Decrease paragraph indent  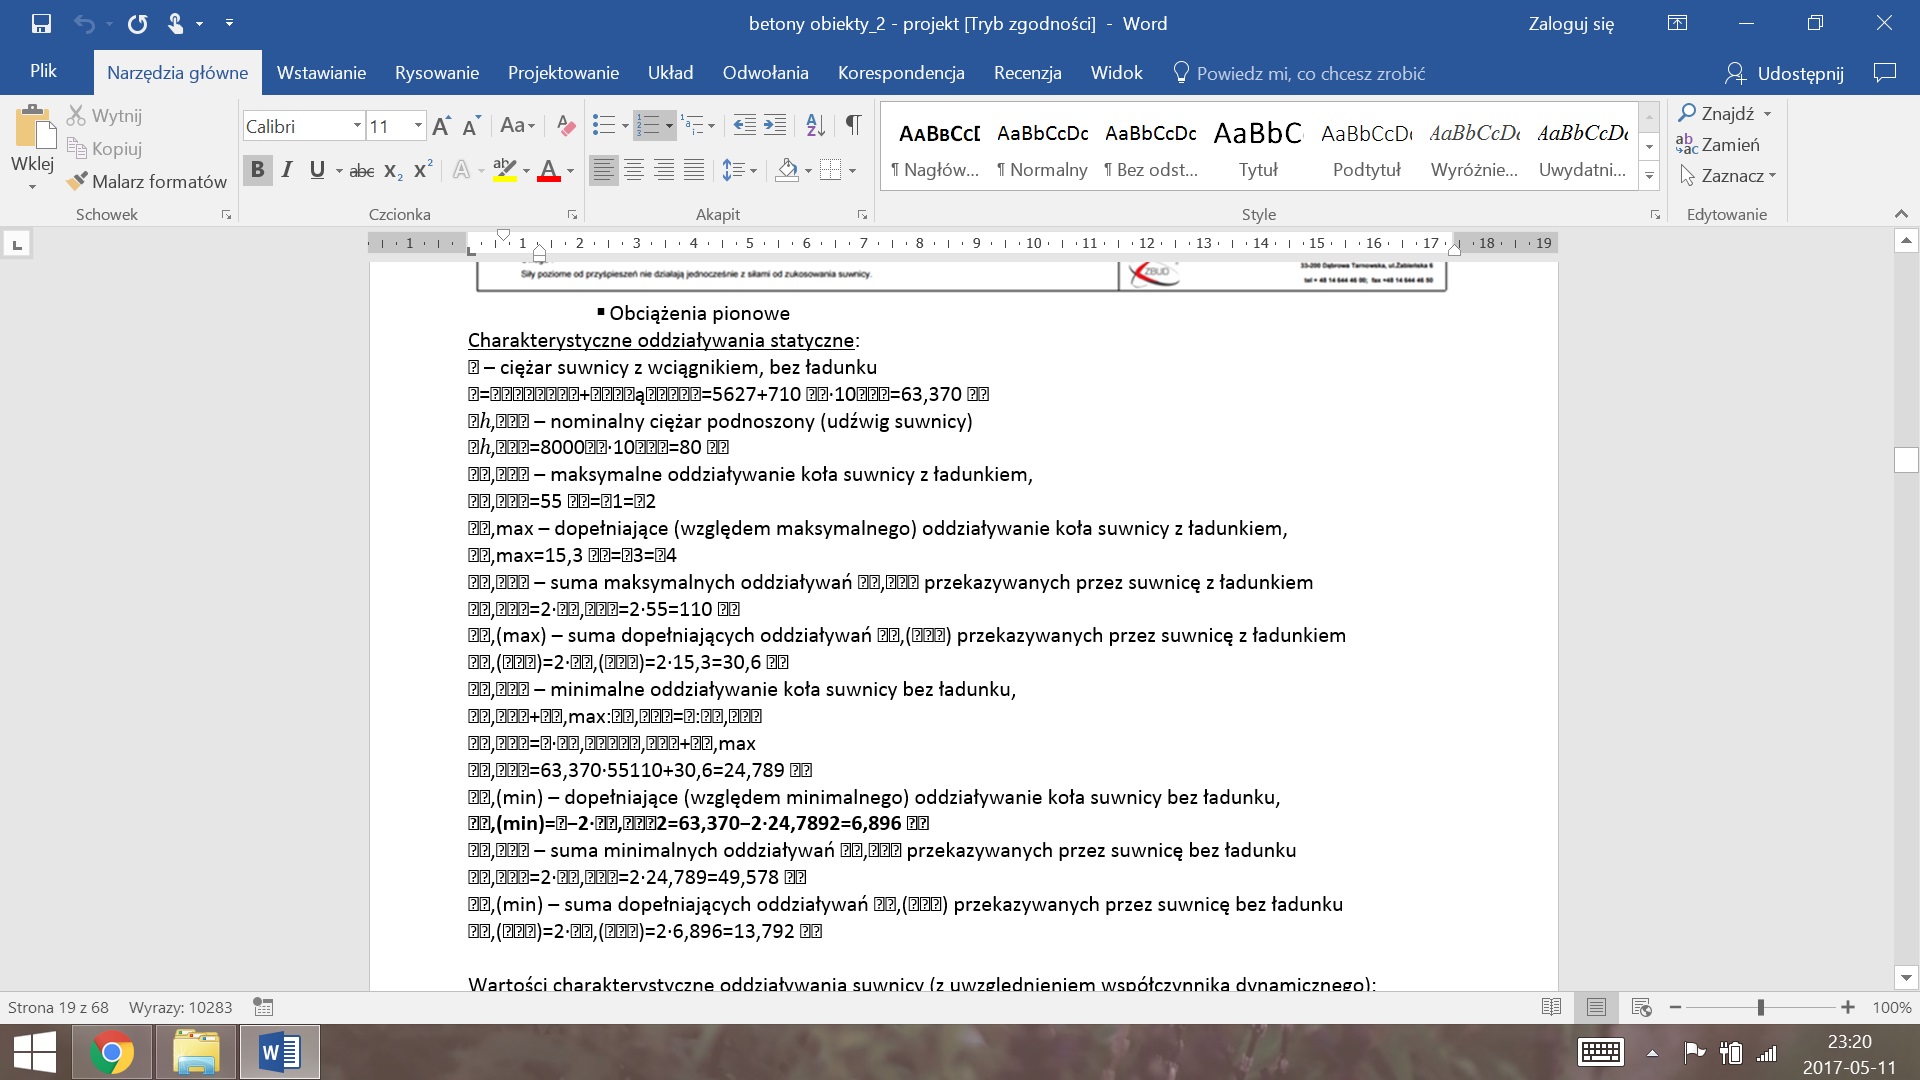745,125
